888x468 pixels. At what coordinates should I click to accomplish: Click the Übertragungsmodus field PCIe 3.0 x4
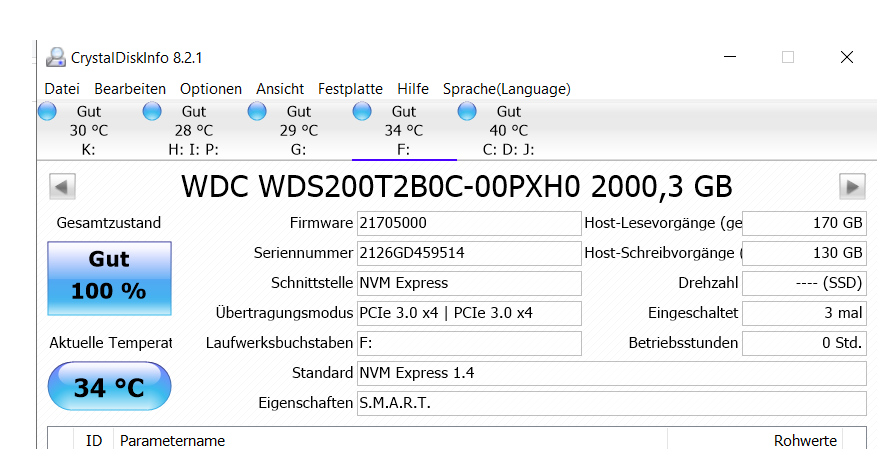[x=469, y=313]
